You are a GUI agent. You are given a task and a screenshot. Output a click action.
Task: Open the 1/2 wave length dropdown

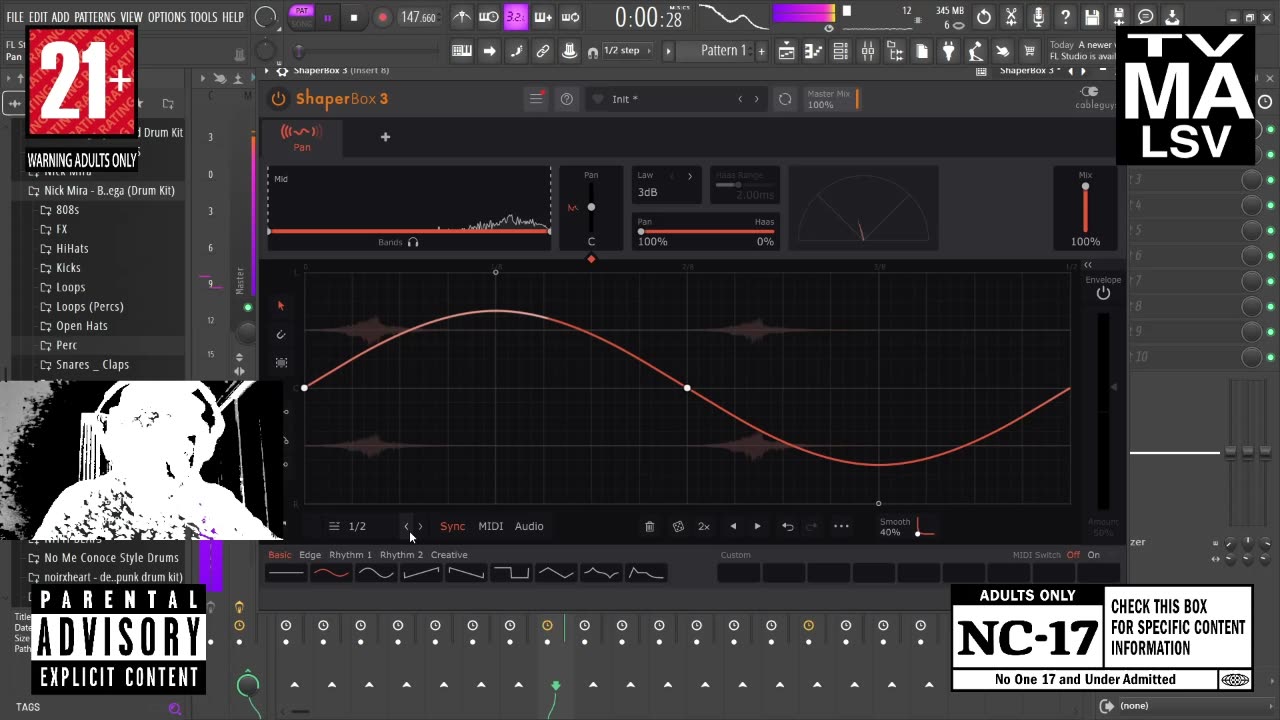[348, 526]
